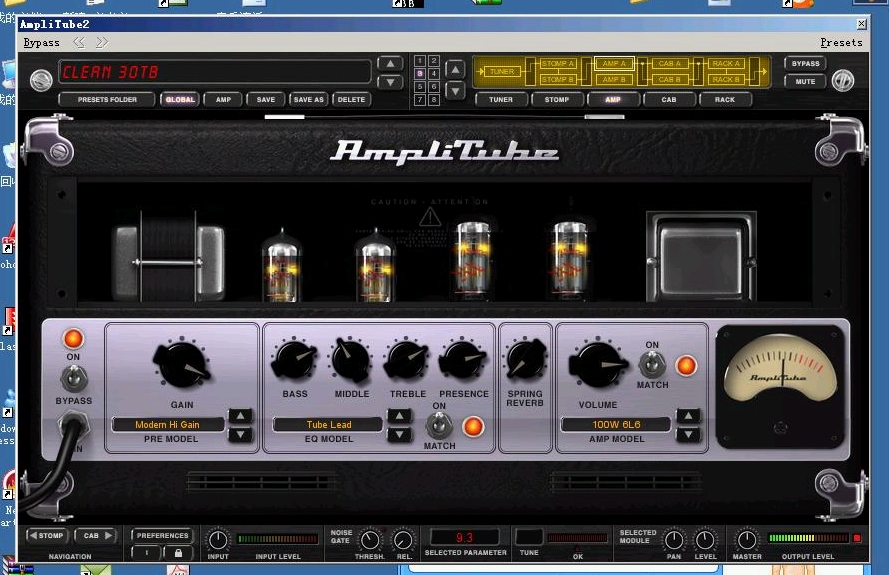Switch to the STOMP module tab
Viewport: 889px width, 575px height.
[x=557, y=99]
